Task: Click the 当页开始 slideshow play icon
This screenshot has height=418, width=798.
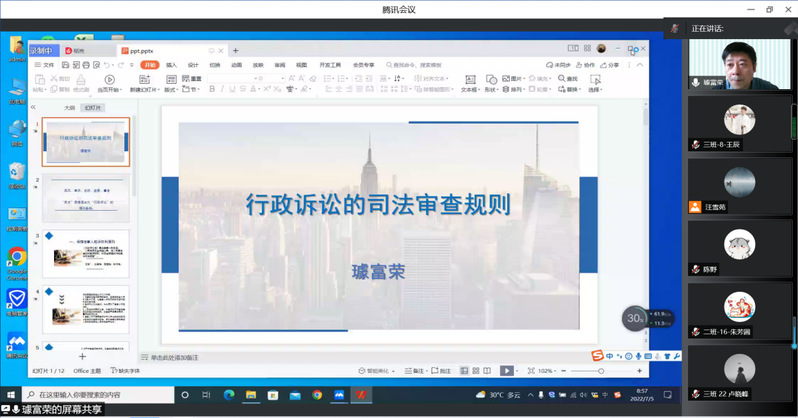Action: tap(107, 82)
